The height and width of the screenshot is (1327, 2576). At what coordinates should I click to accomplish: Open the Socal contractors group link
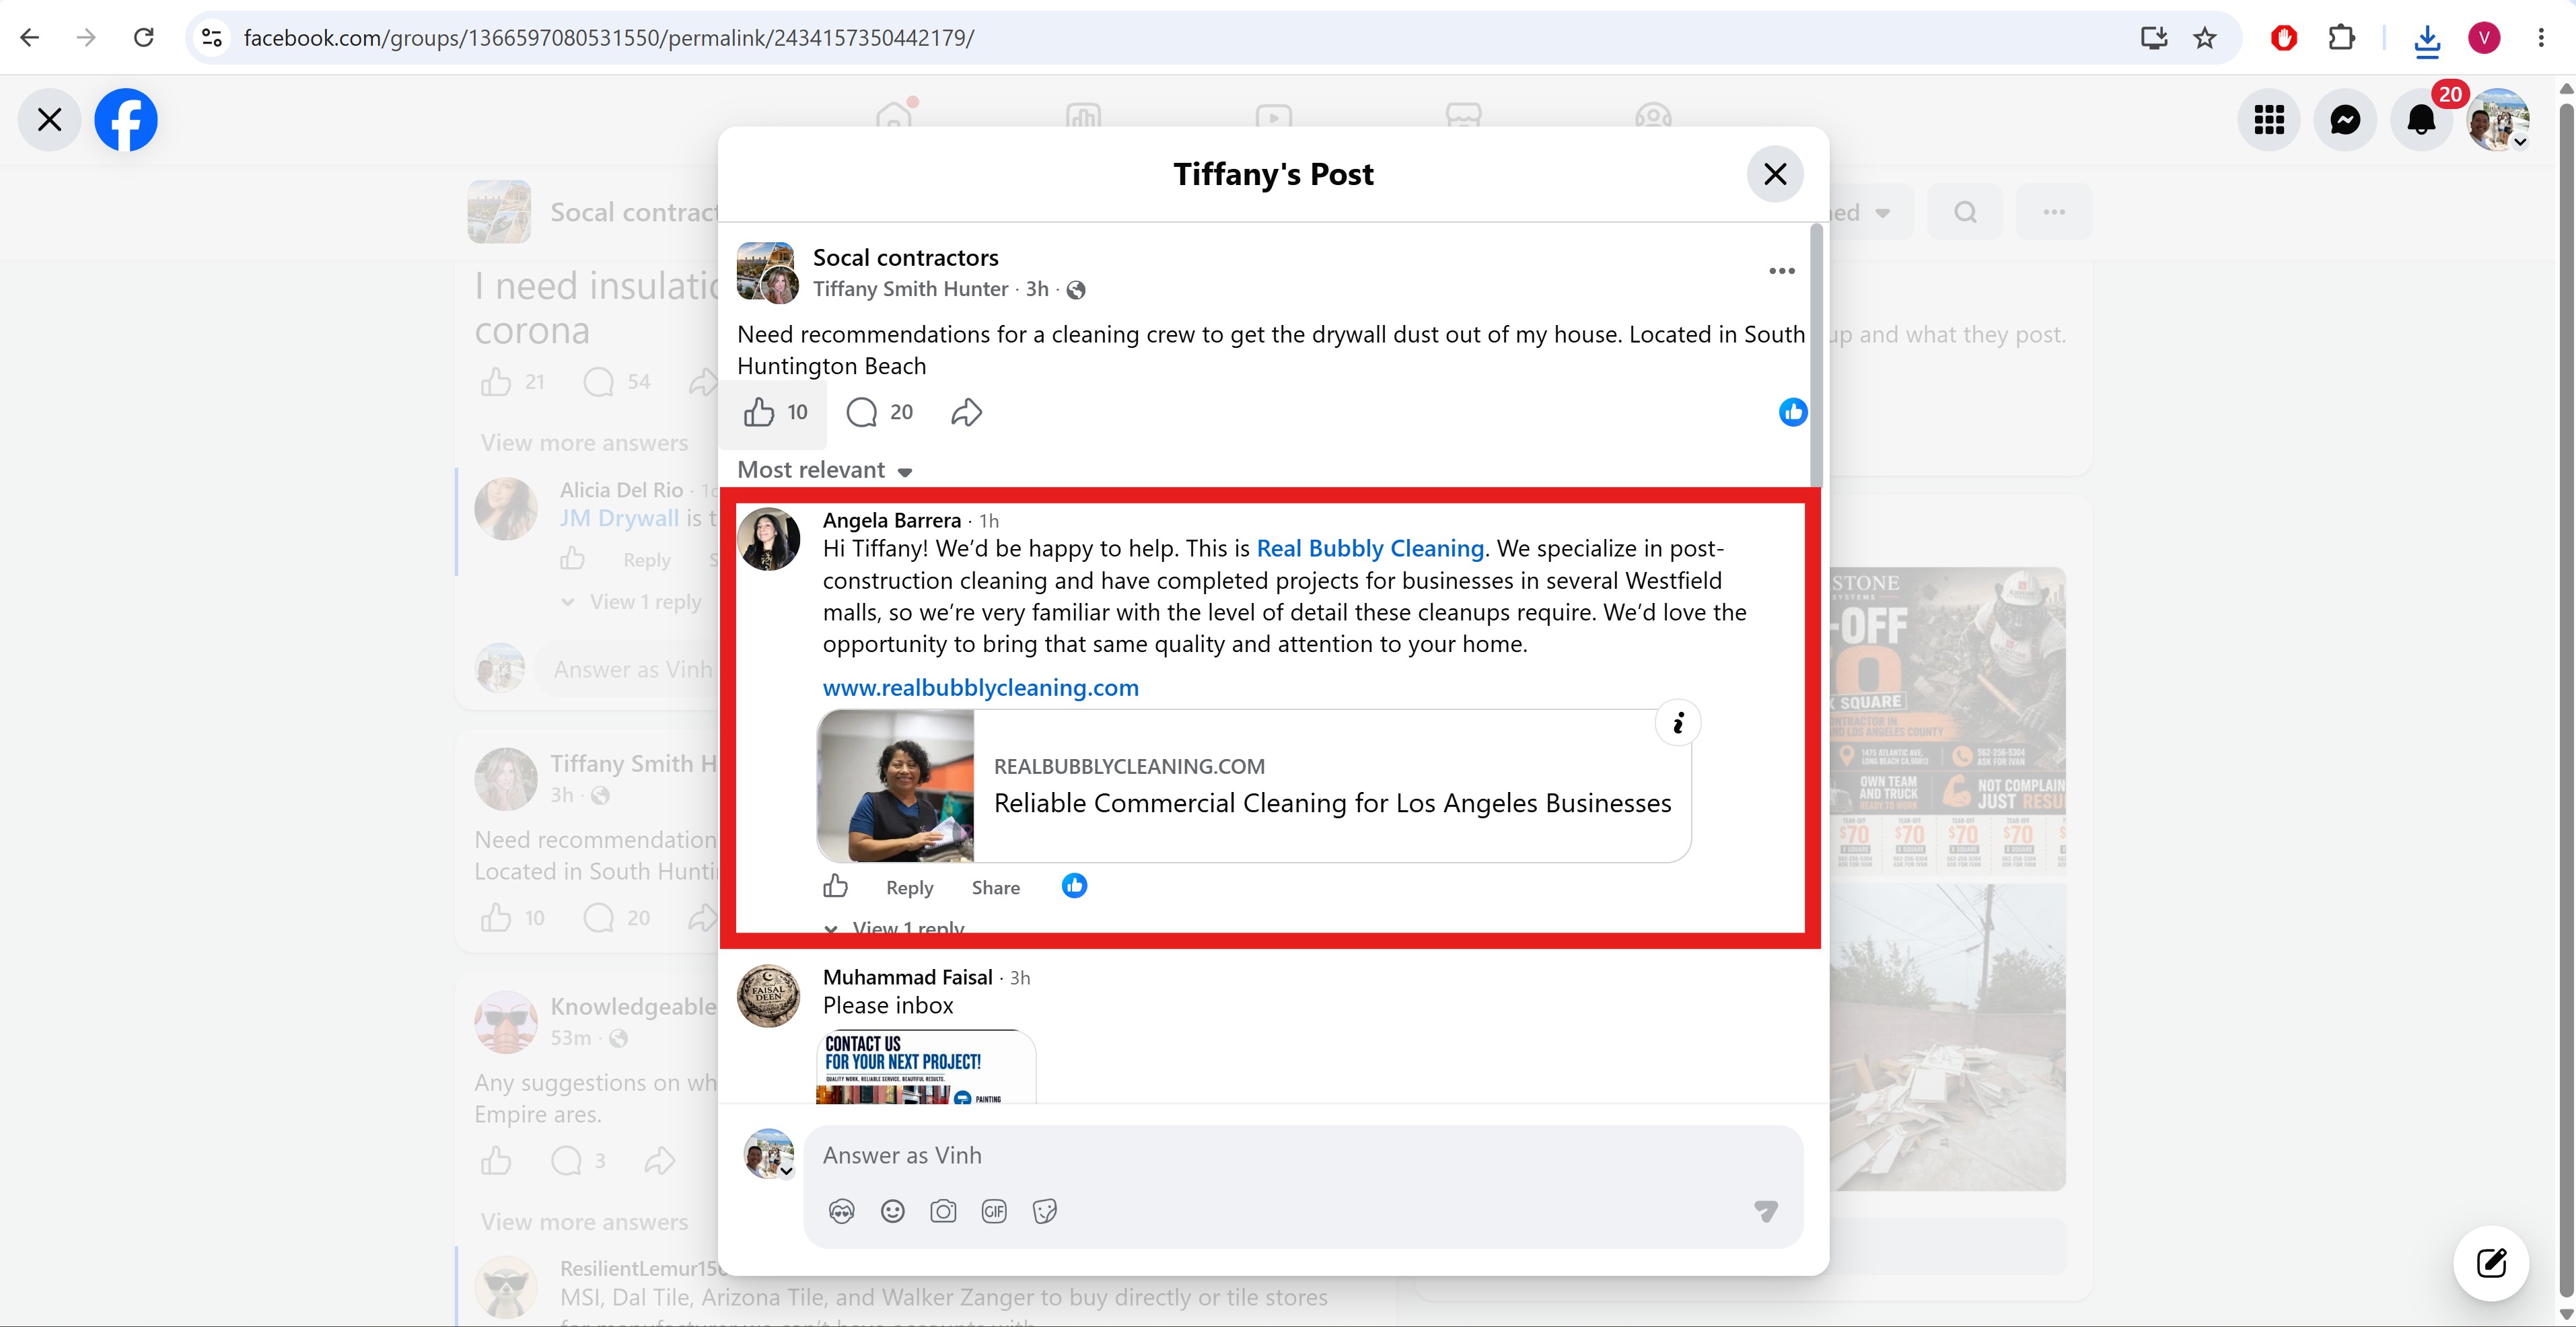(x=905, y=258)
